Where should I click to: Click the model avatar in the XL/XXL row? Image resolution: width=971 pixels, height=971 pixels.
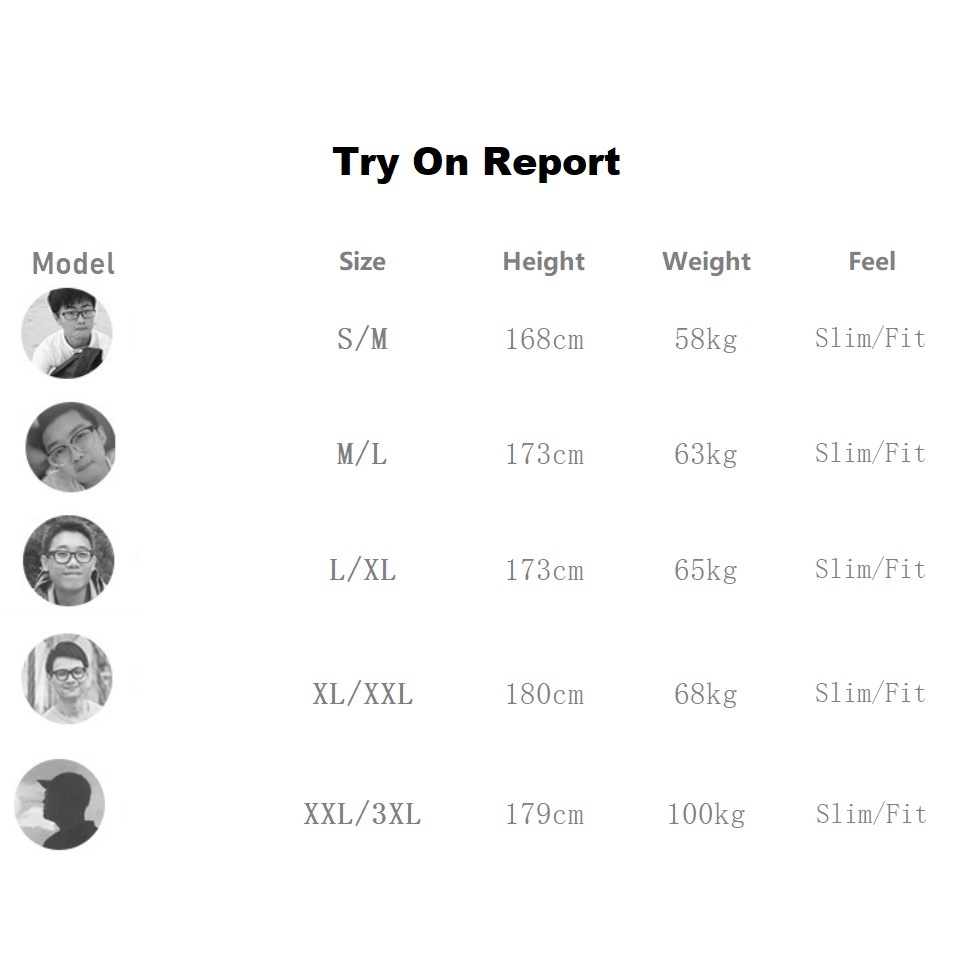point(67,678)
